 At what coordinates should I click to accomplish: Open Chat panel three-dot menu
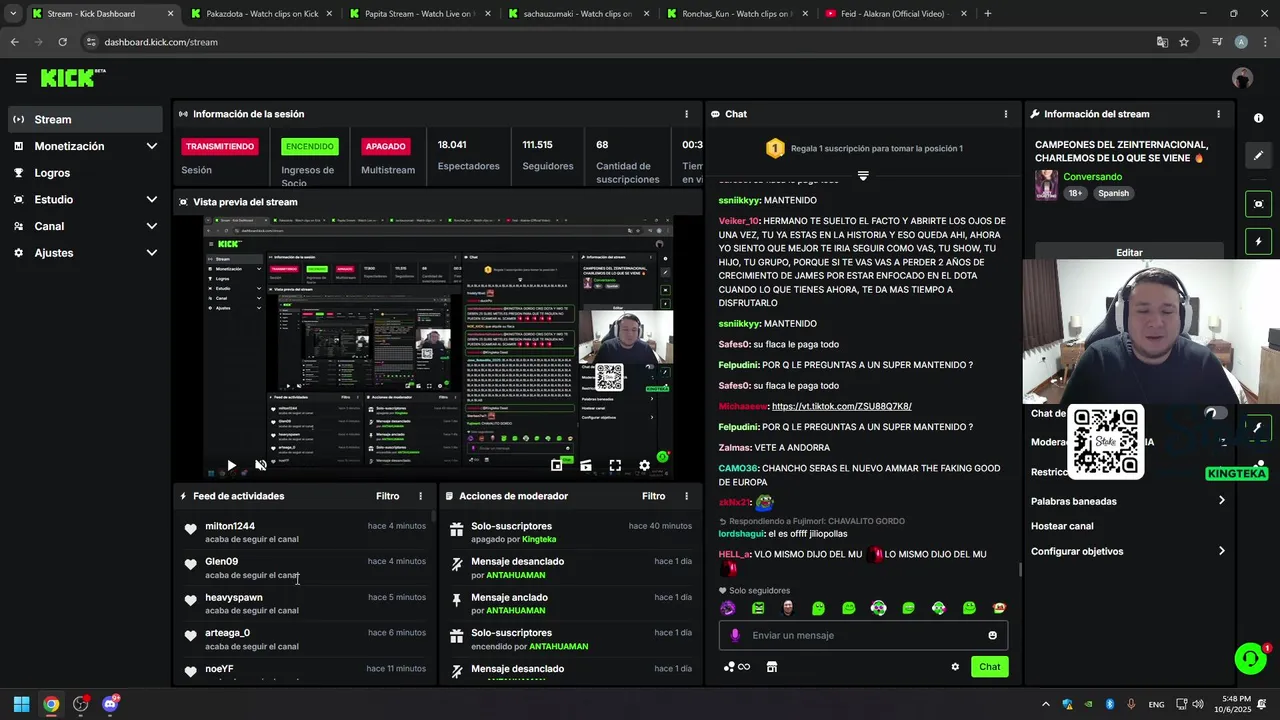[1005, 114]
